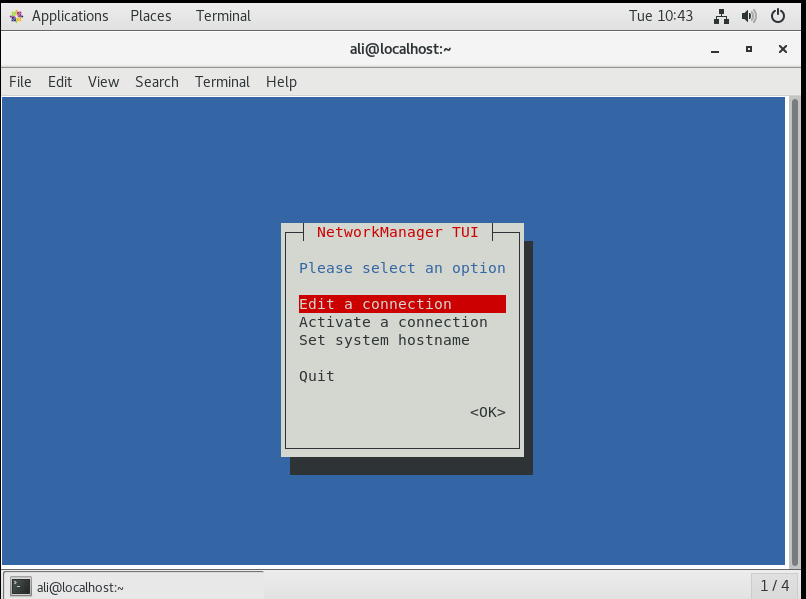Viewport: 806px width, 599px height.
Task: Click the clock showing Tue 10:43
Action: click(x=661, y=16)
